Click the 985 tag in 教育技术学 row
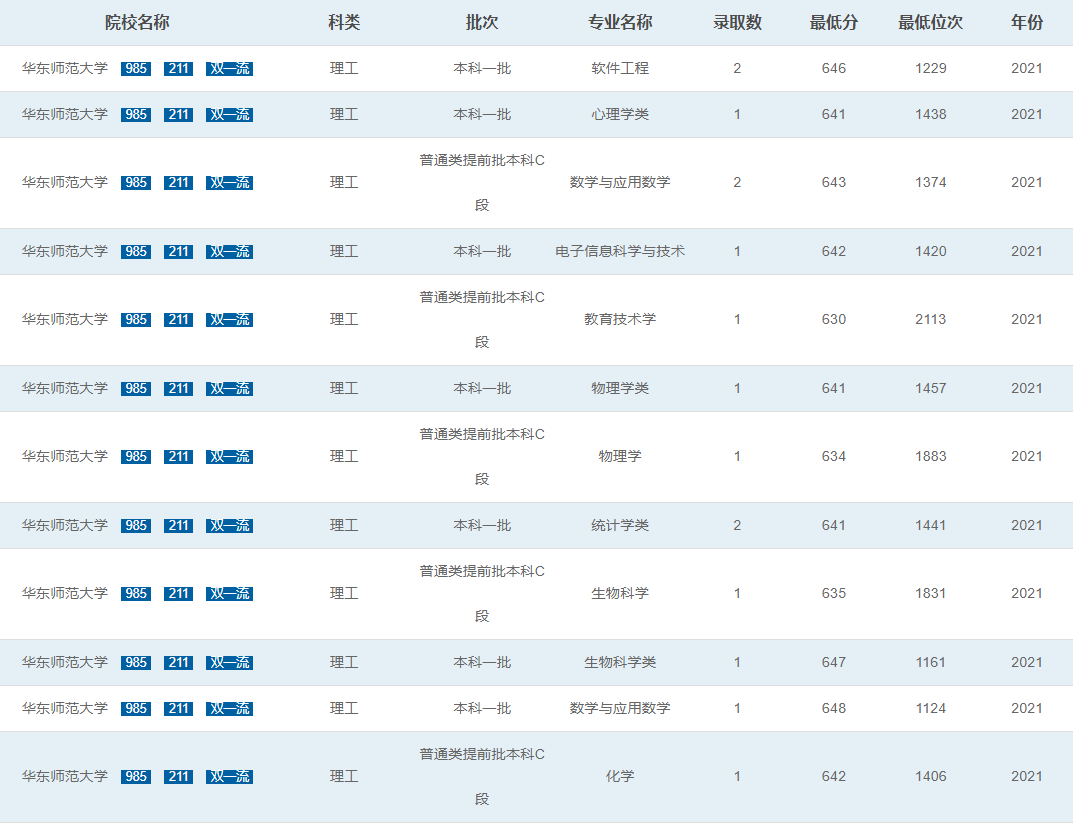1073x824 pixels. (x=135, y=320)
